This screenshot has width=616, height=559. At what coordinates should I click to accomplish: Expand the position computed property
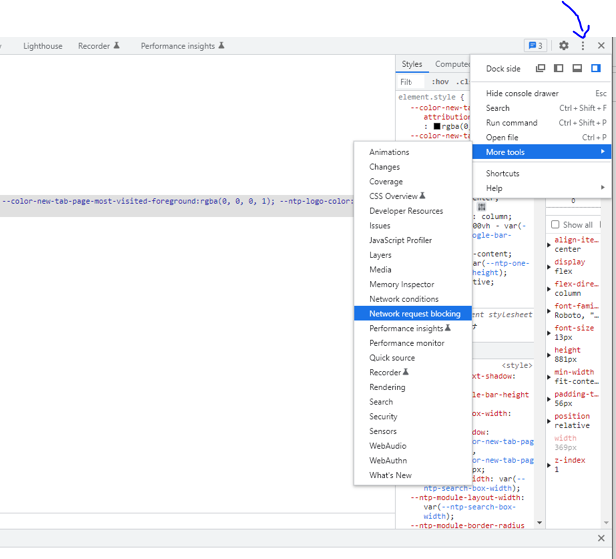[x=549, y=421]
